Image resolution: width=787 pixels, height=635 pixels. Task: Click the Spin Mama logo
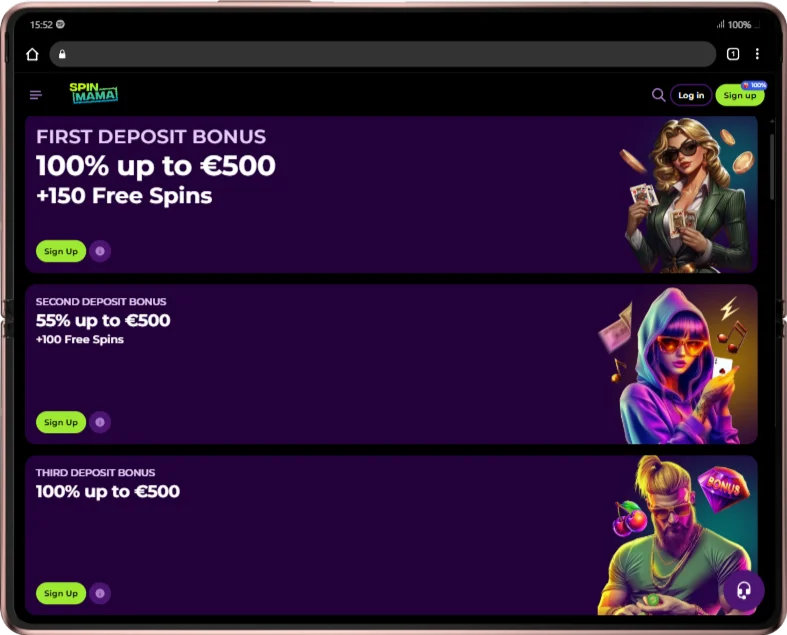pyautogui.click(x=94, y=93)
